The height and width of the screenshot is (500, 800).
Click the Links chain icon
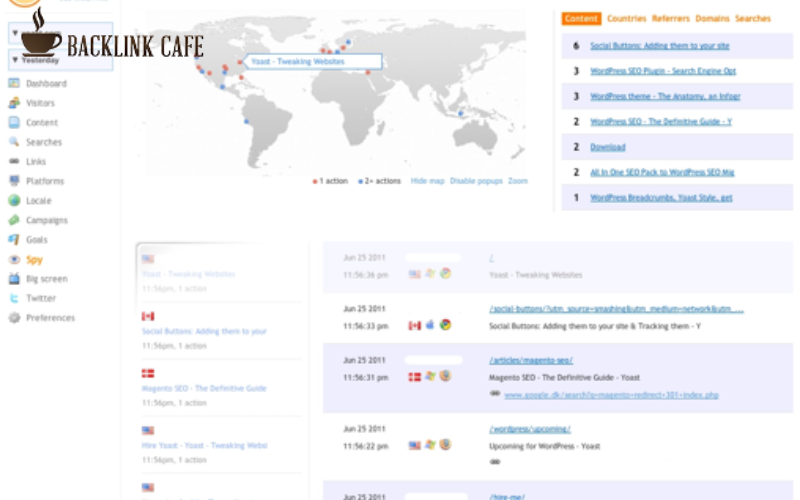[14, 161]
